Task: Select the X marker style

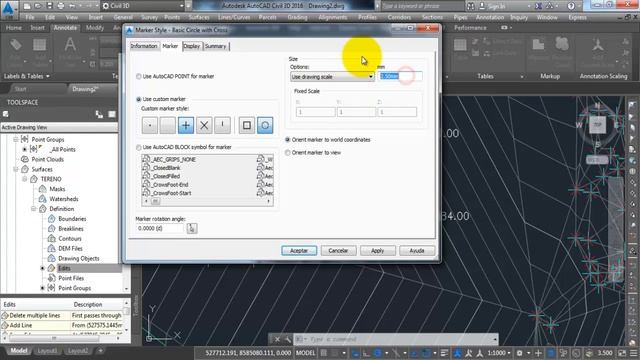Action: (204, 125)
